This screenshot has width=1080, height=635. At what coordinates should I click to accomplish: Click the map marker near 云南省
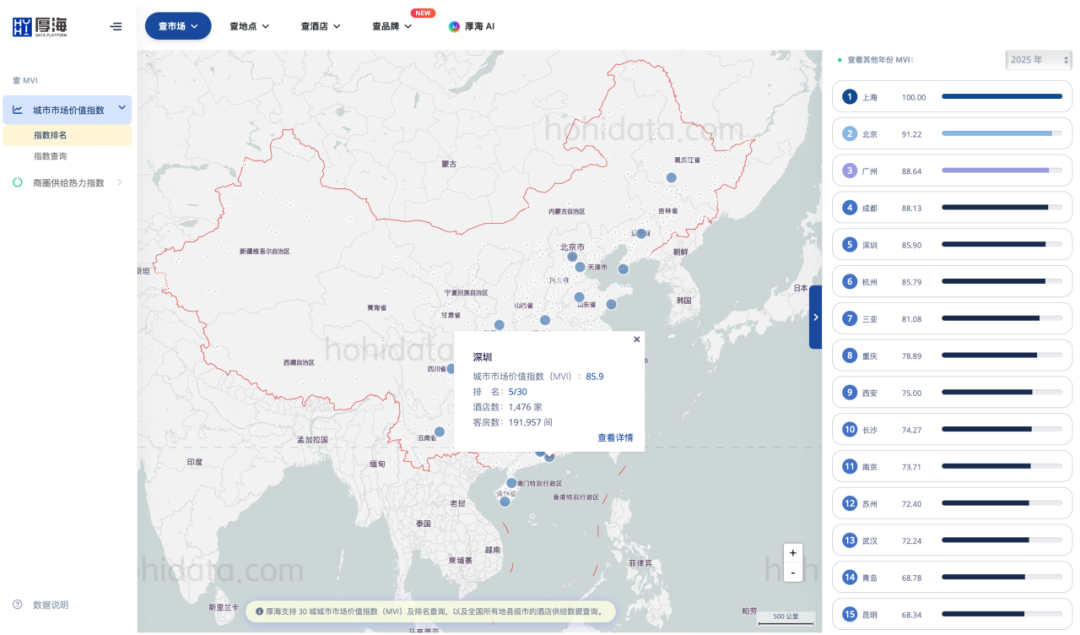[x=439, y=432]
